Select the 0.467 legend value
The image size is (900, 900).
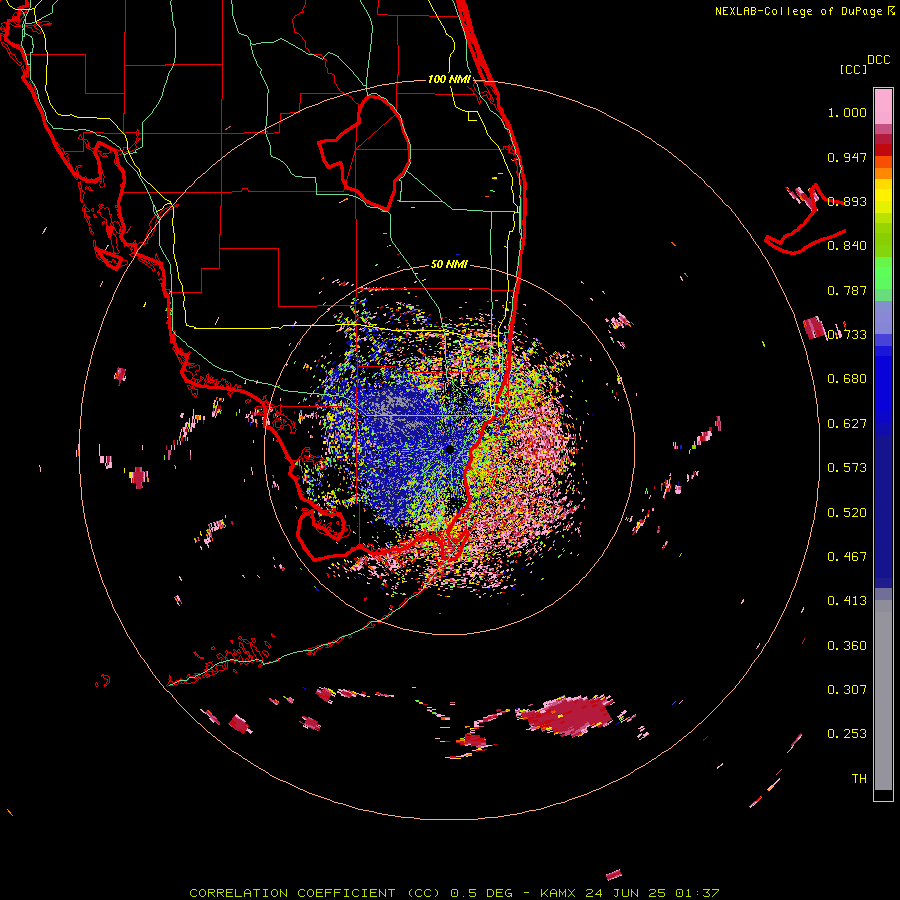pos(847,557)
